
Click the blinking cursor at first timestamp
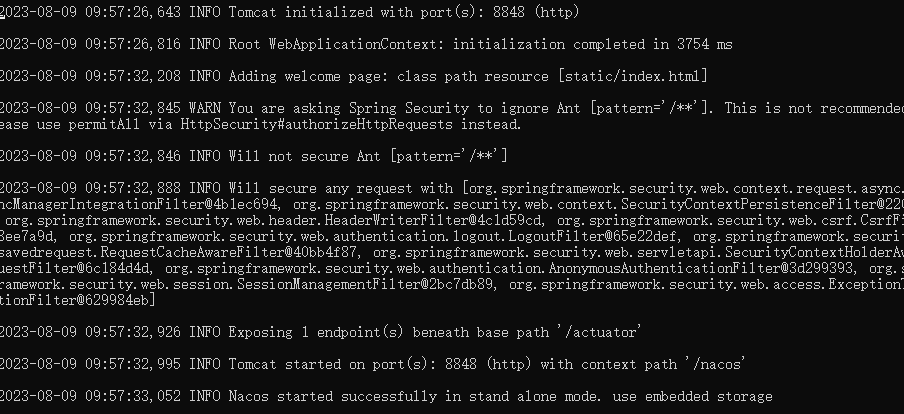(x=2, y=12)
